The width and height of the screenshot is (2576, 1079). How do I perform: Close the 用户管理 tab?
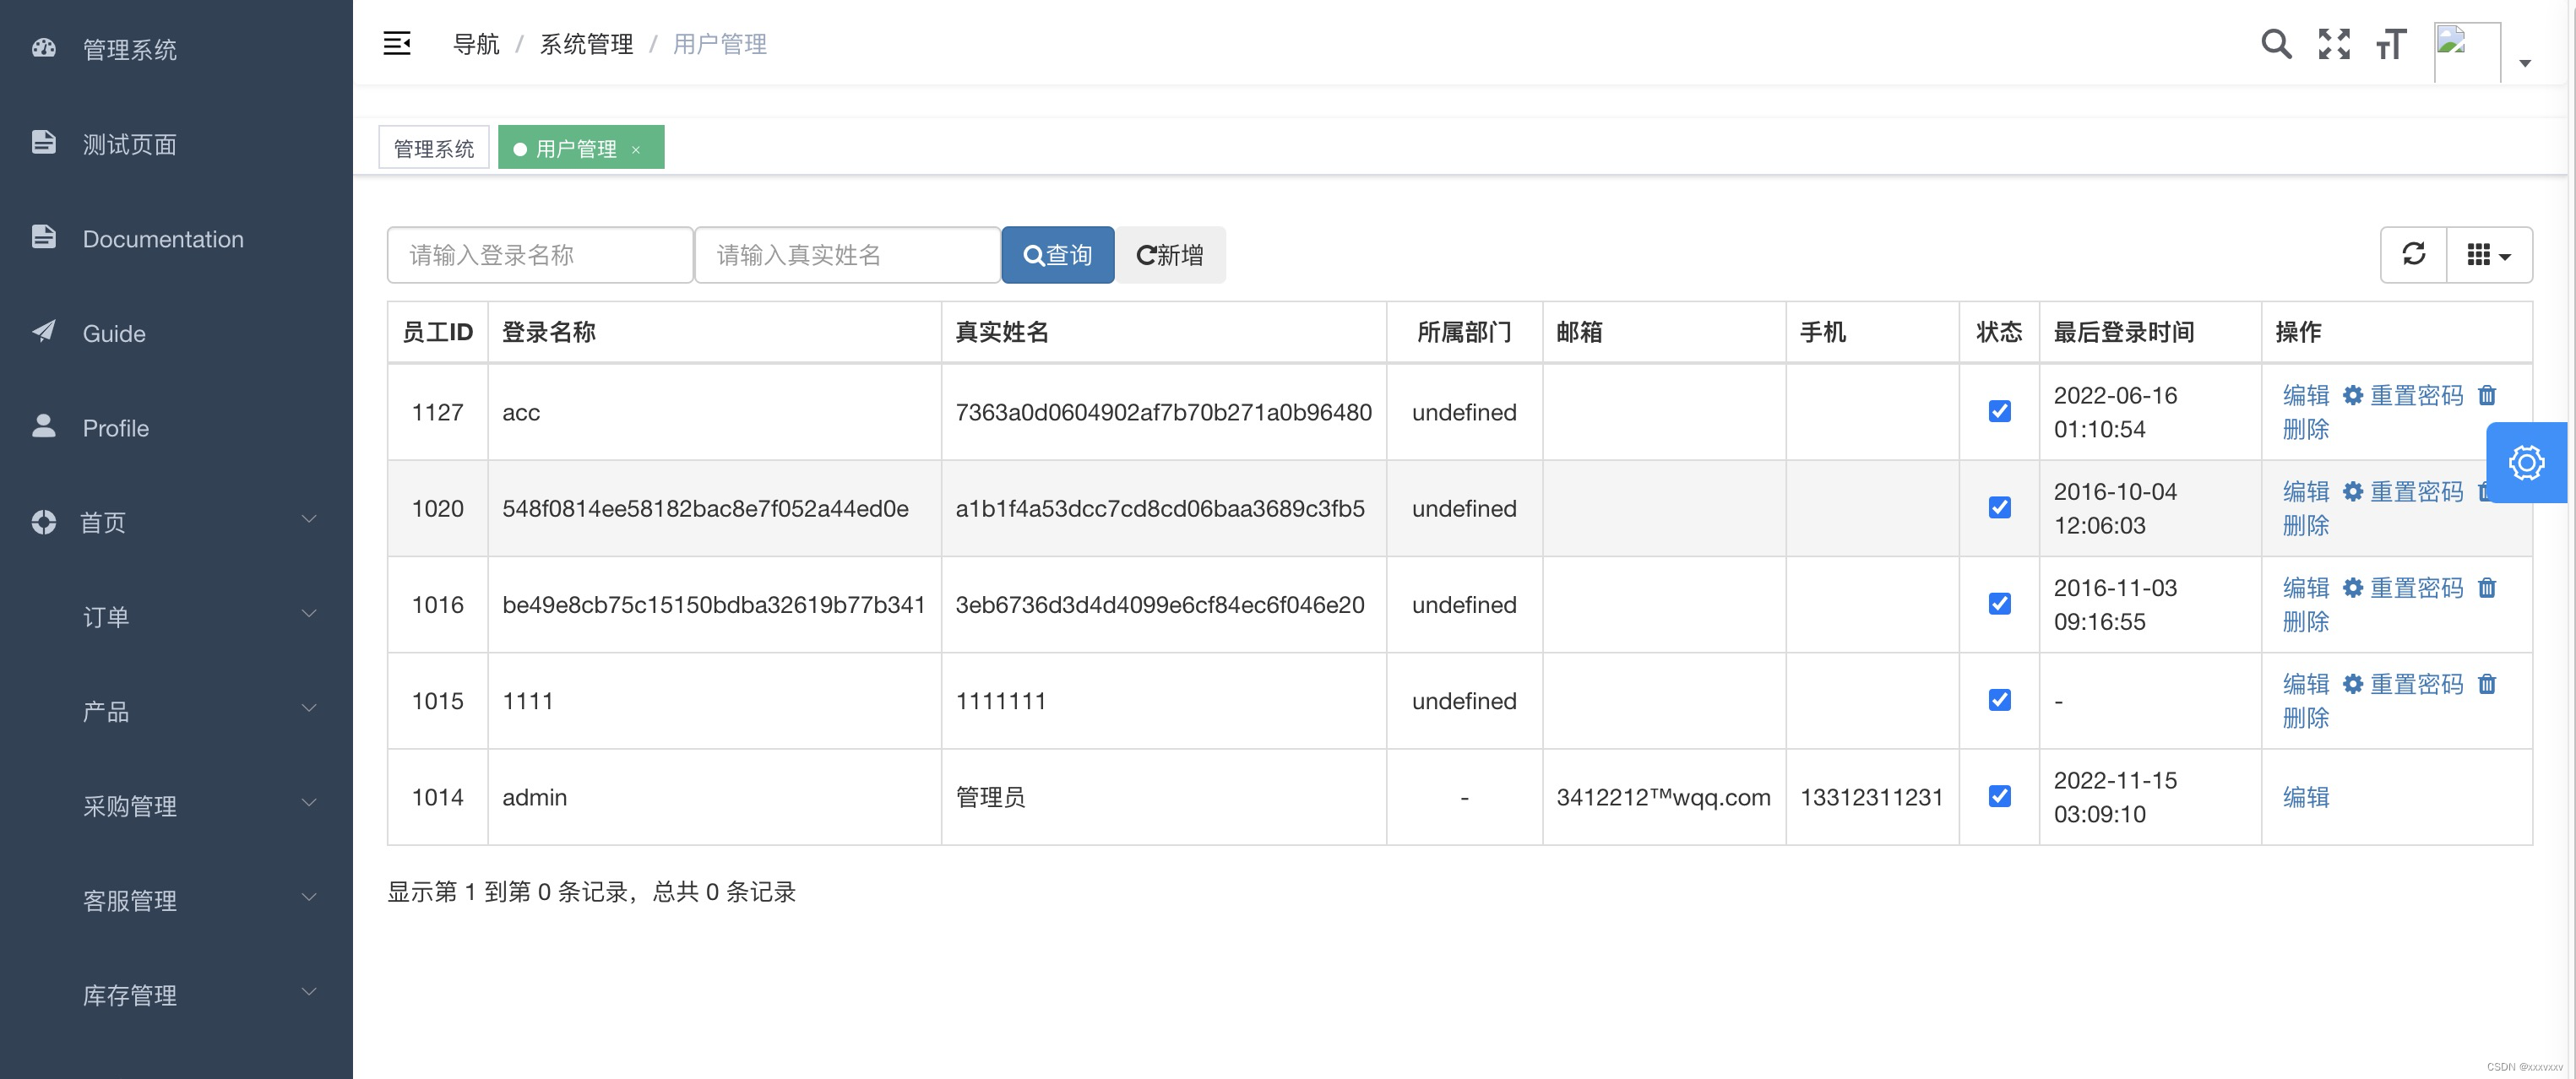[637, 149]
